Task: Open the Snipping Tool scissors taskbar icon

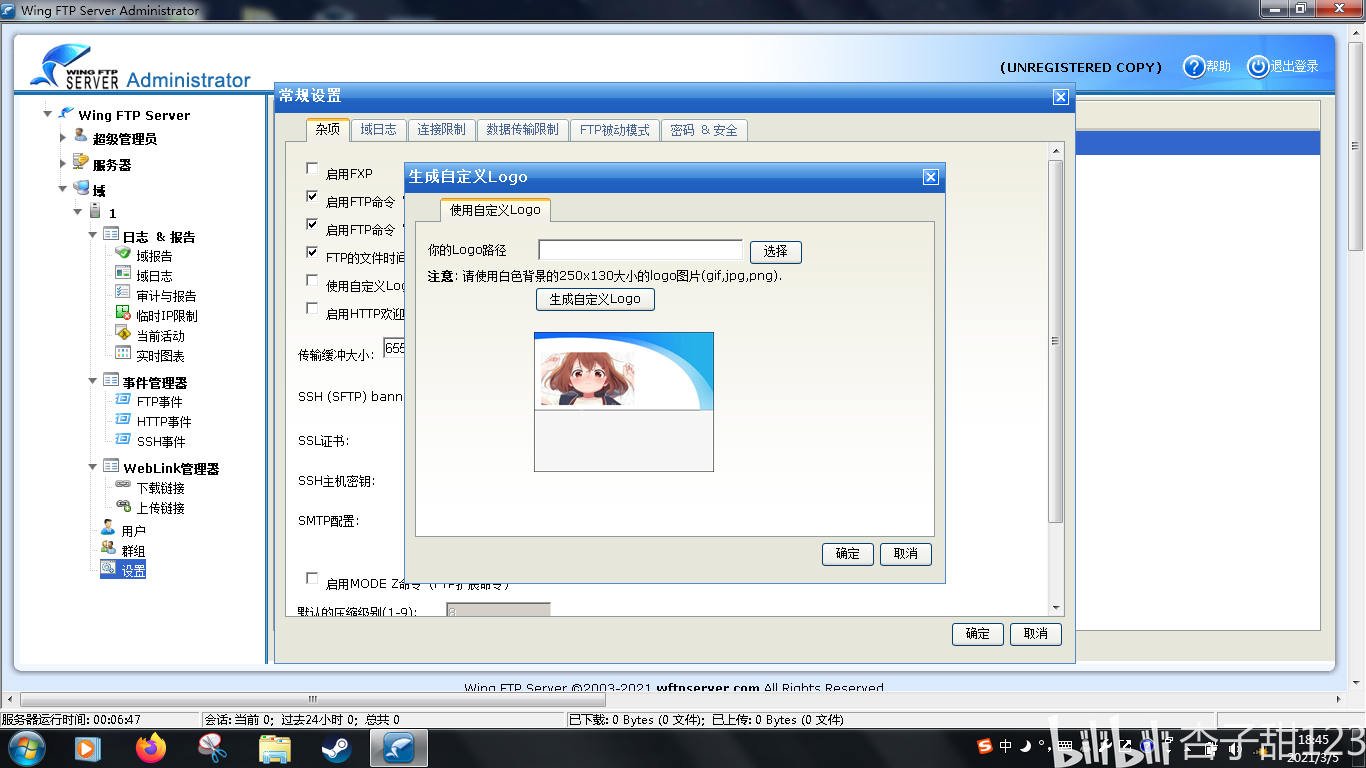Action: click(x=213, y=748)
